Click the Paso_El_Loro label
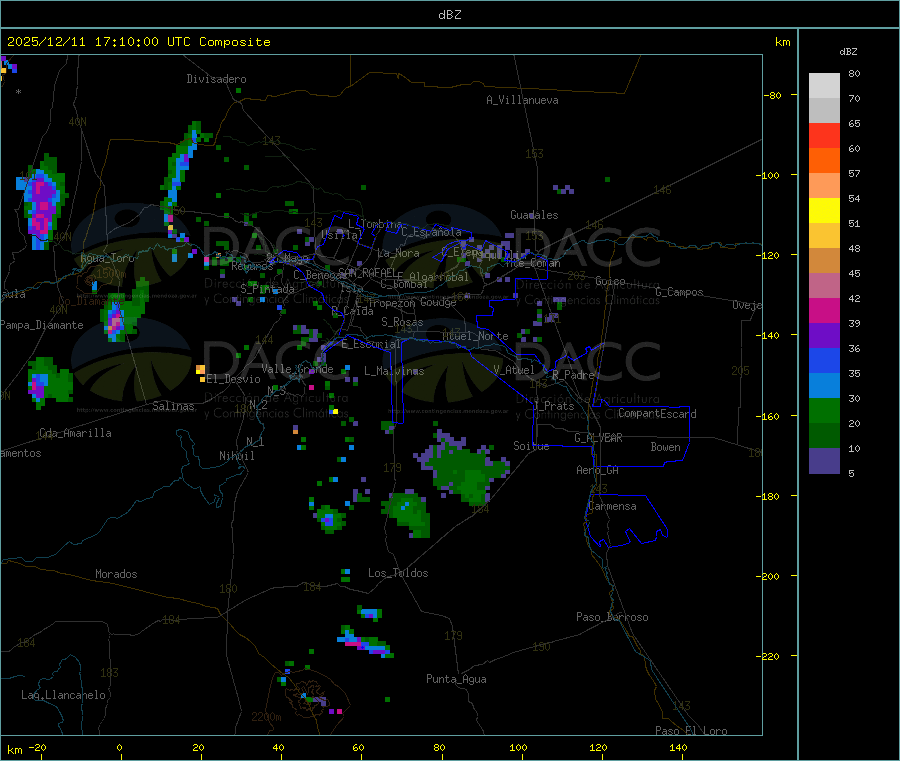900x761 pixels. tap(691, 731)
